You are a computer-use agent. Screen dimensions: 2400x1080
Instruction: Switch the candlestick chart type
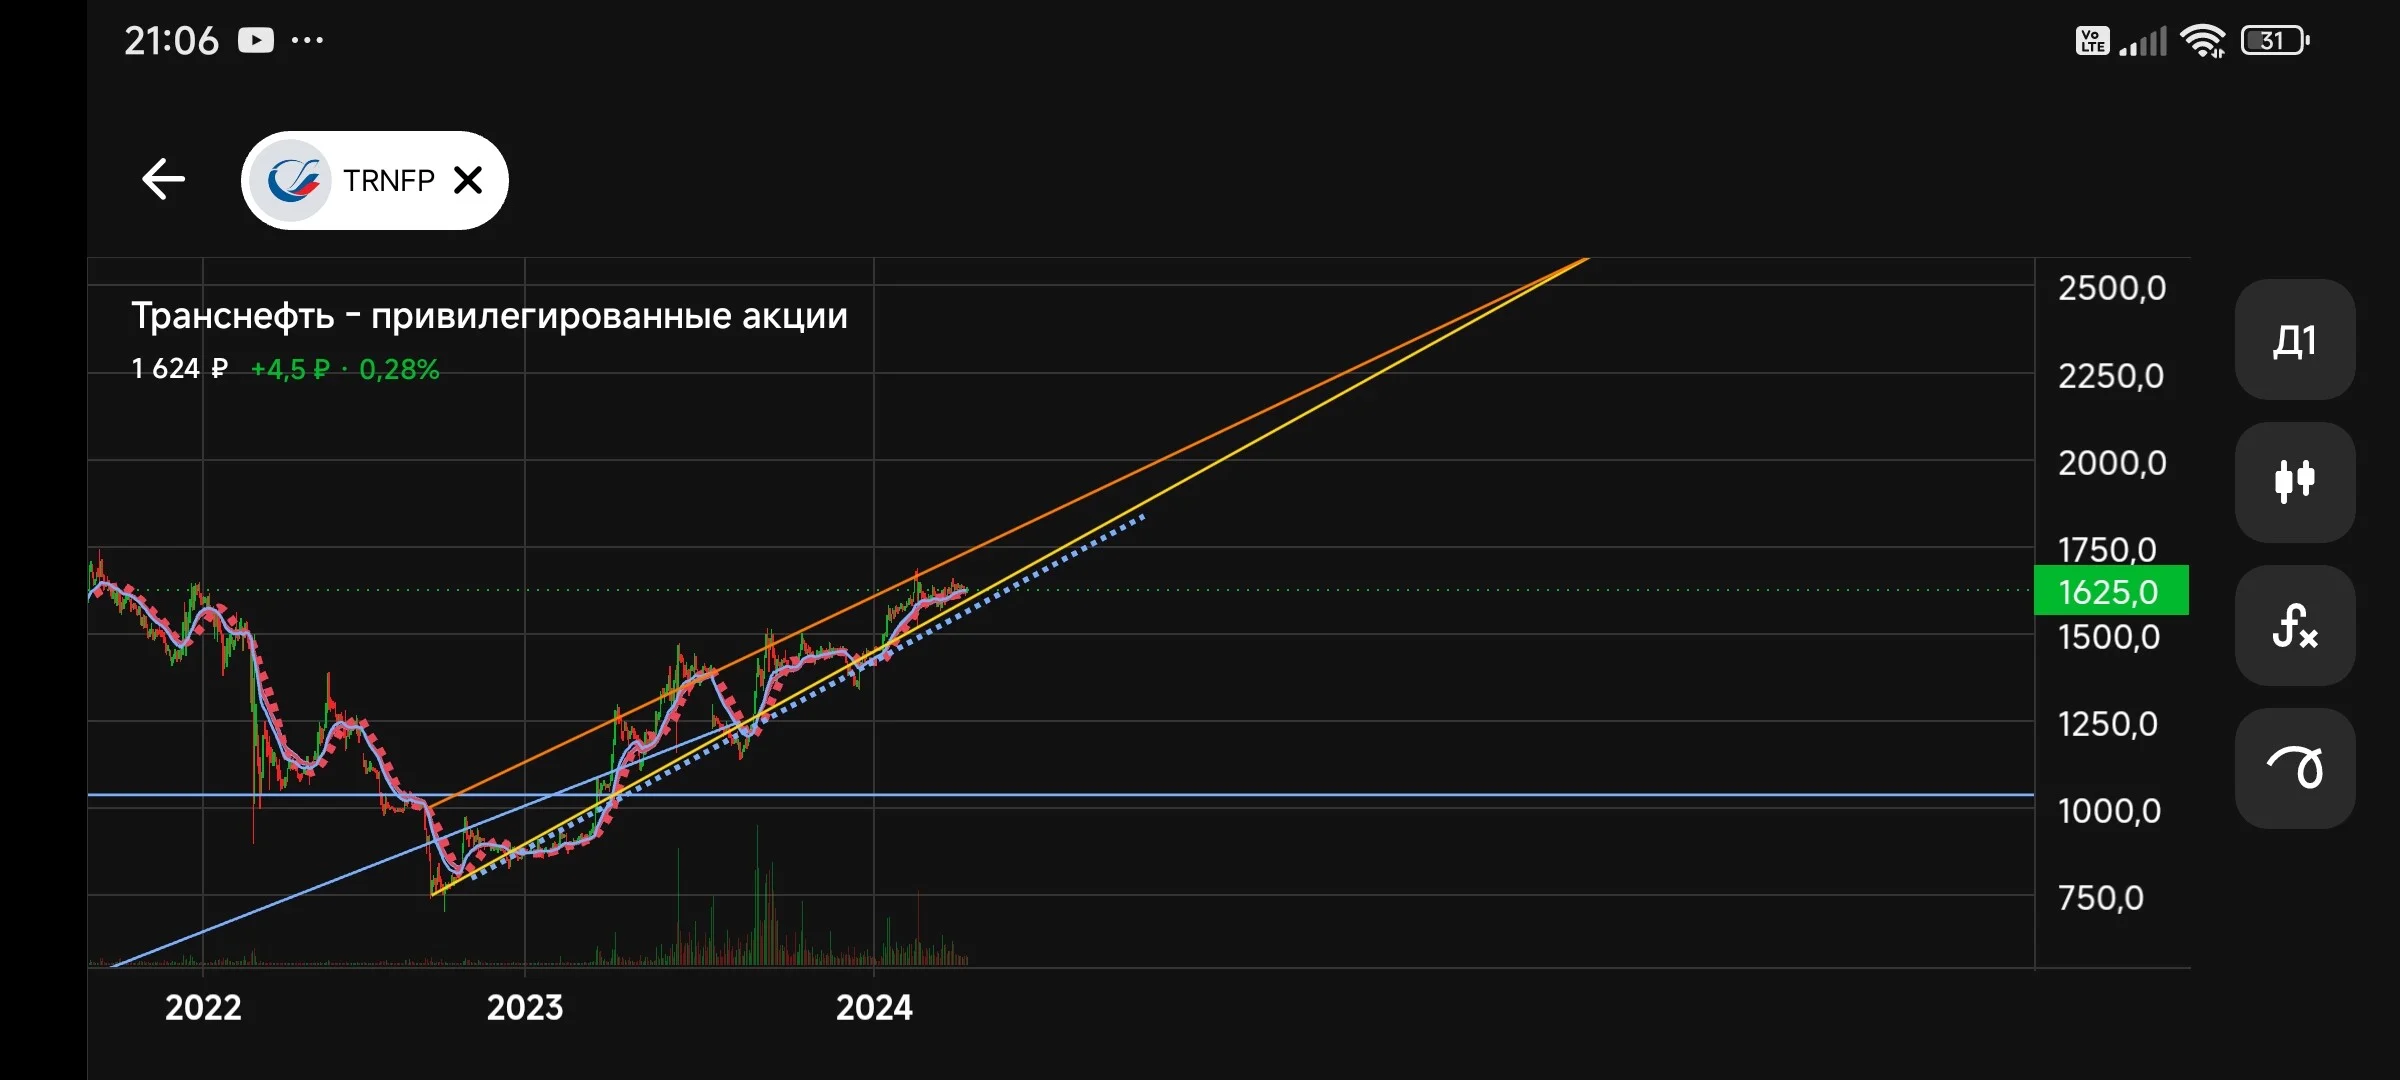coord(2295,482)
